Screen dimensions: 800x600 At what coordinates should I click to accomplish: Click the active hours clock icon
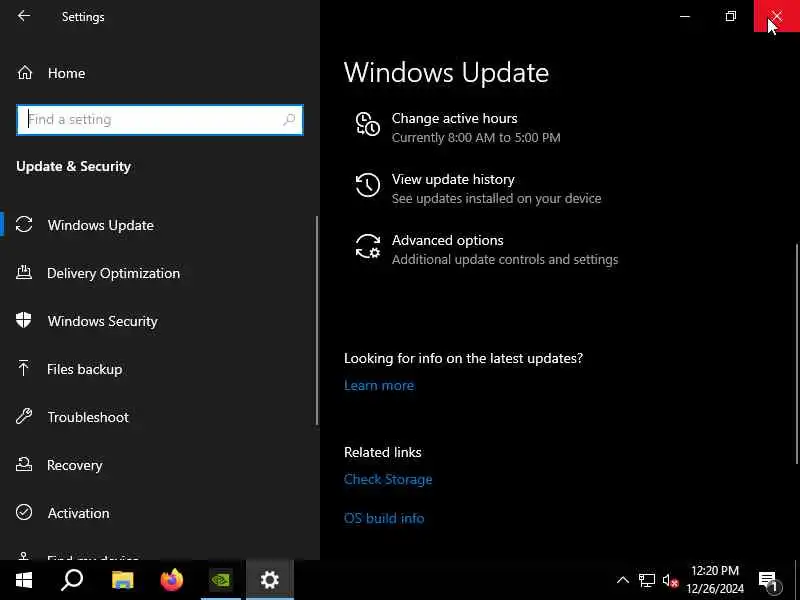[367, 124]
